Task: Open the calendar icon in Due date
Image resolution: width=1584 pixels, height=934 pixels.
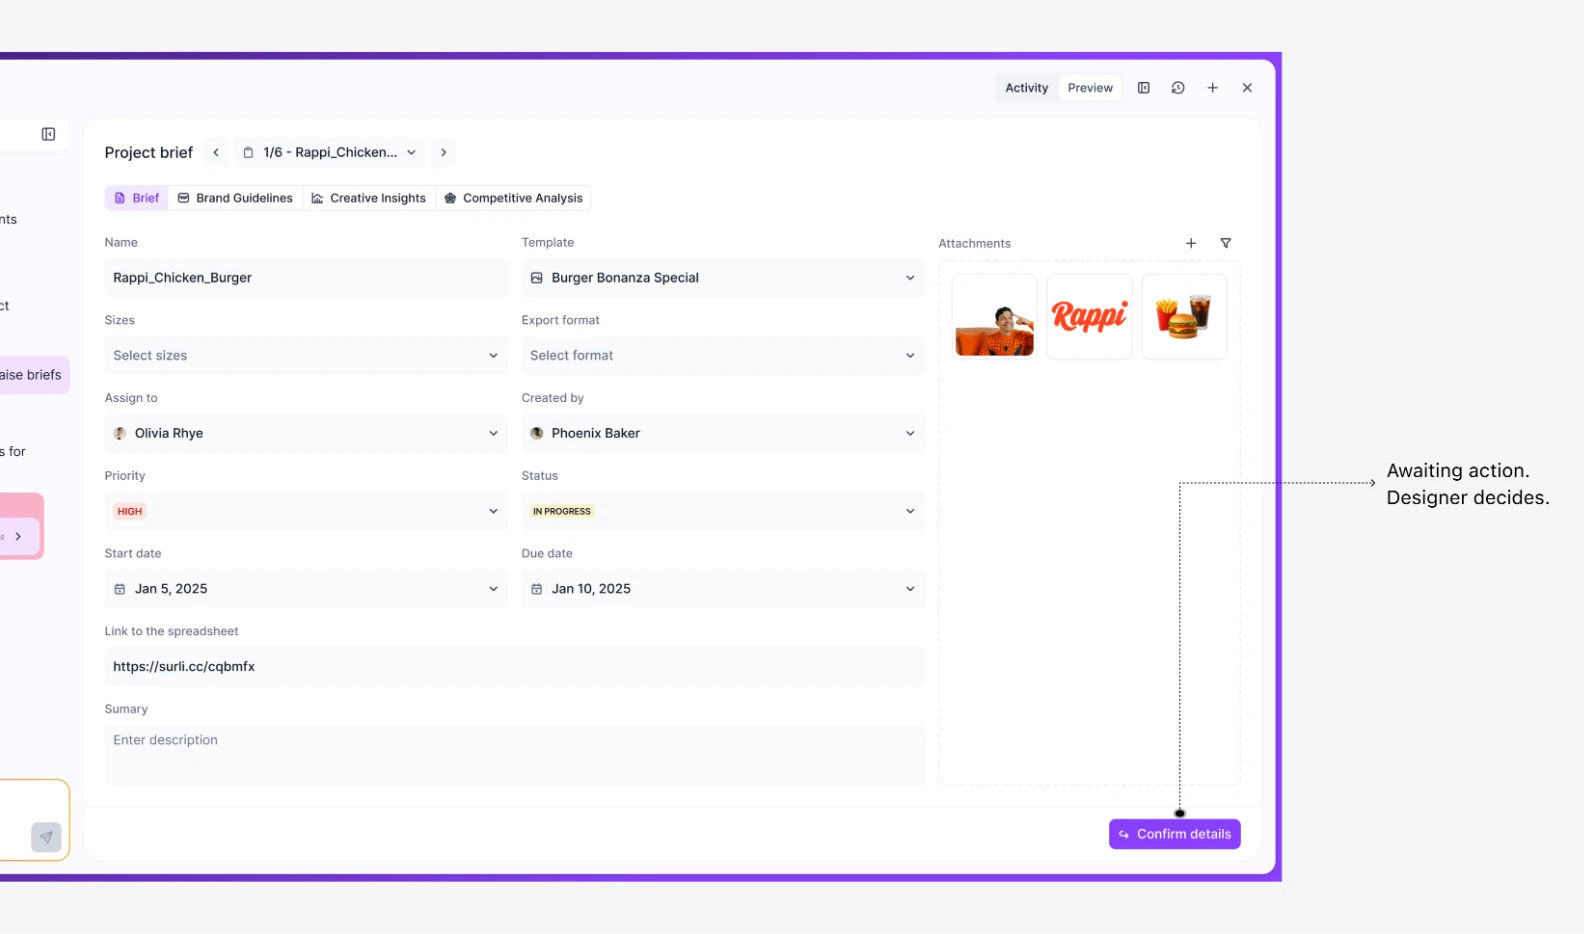Action: pyautogui.click(x=537, y=589)
